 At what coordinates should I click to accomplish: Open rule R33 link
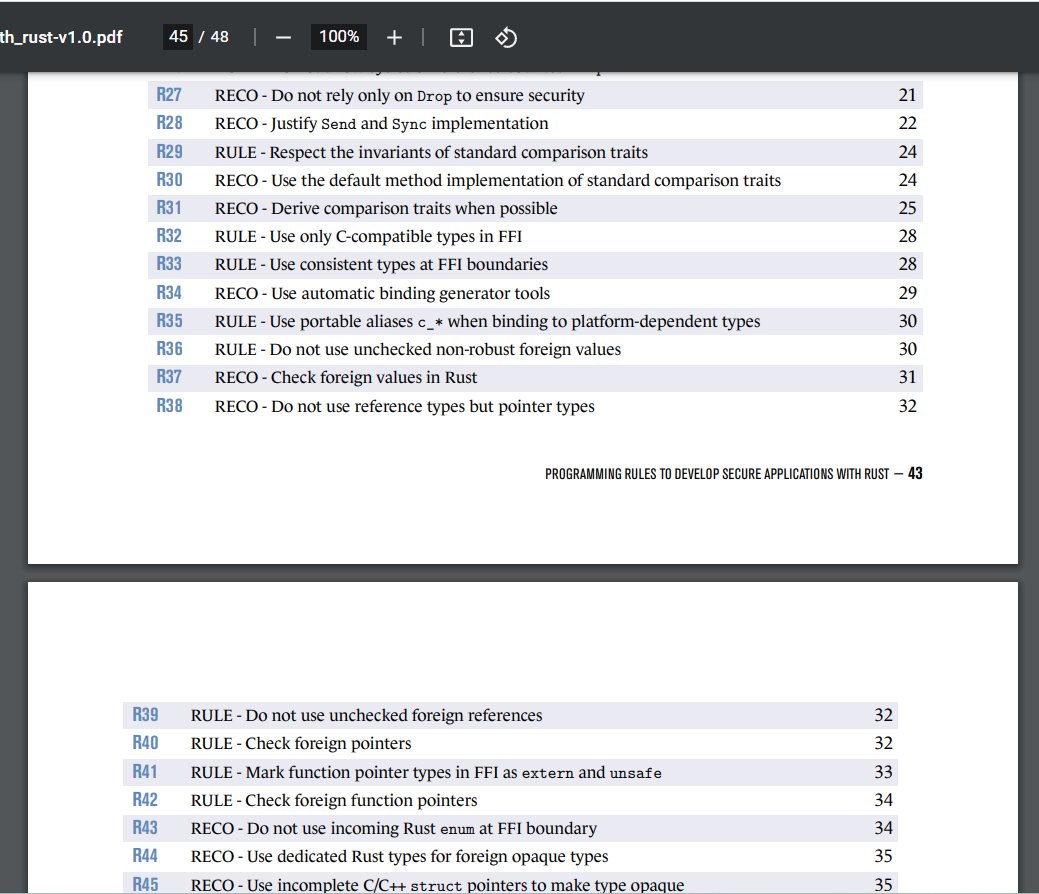[169, 264]
